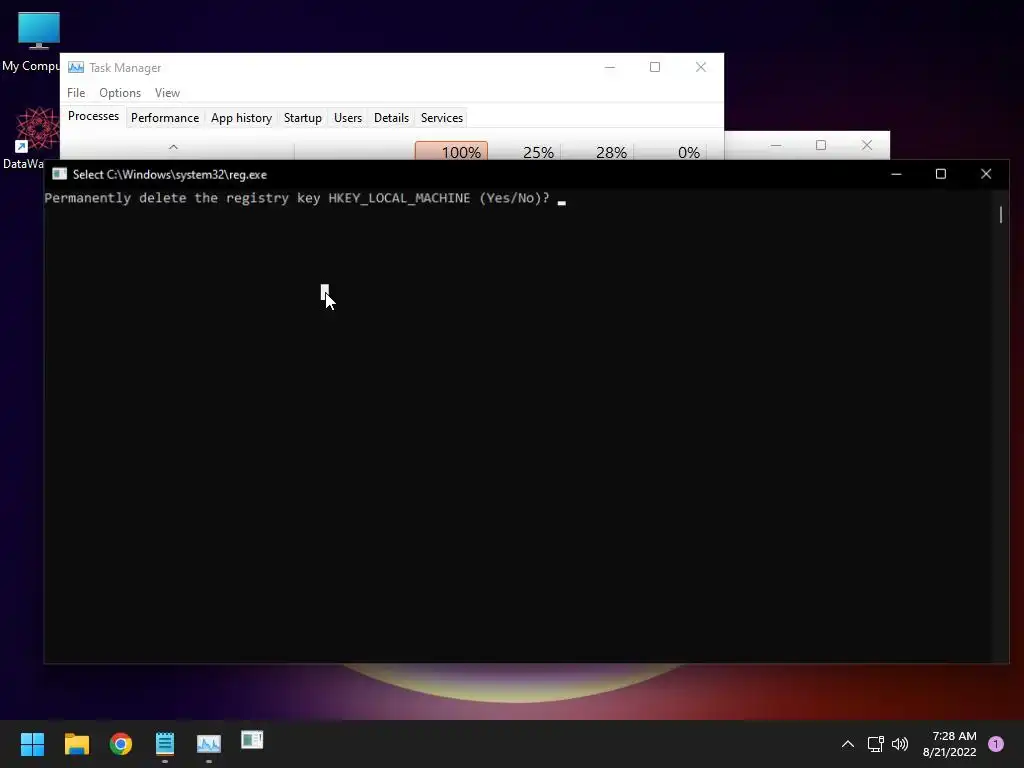Sort by the 100% CPU column header
The height and width of the screenshot is (768, 1024).
pos(451,151)
